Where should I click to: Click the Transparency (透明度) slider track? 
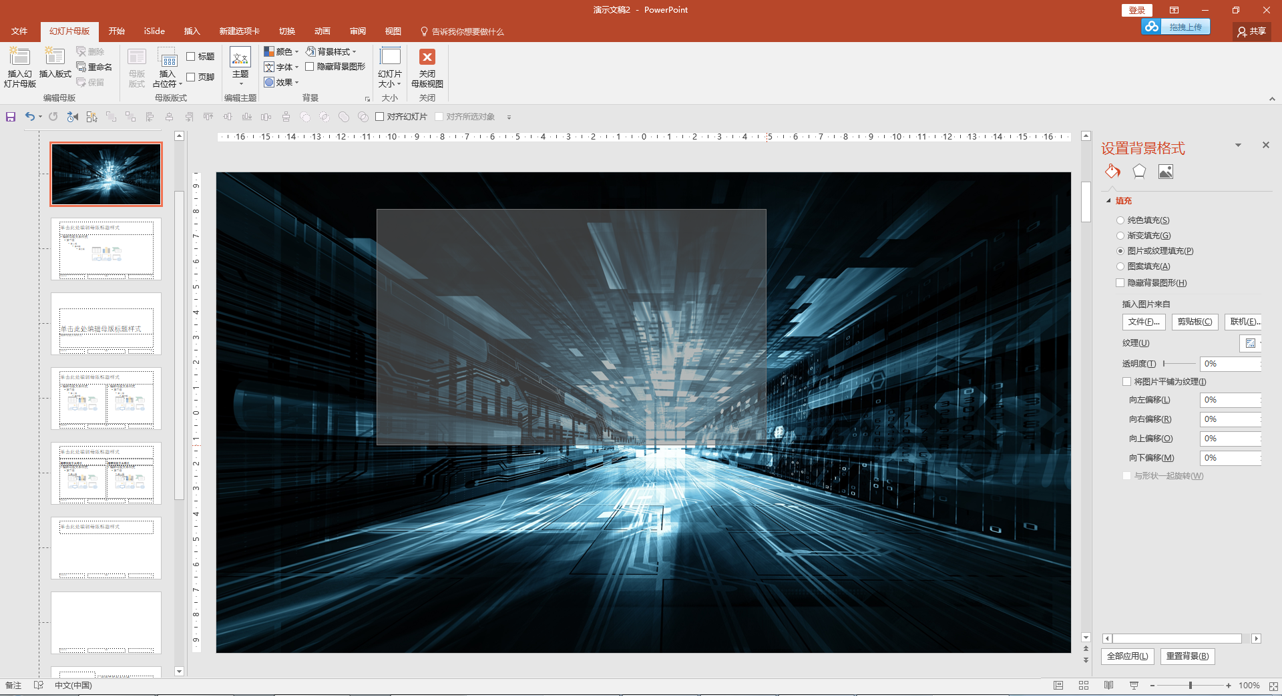(1179, 364)
